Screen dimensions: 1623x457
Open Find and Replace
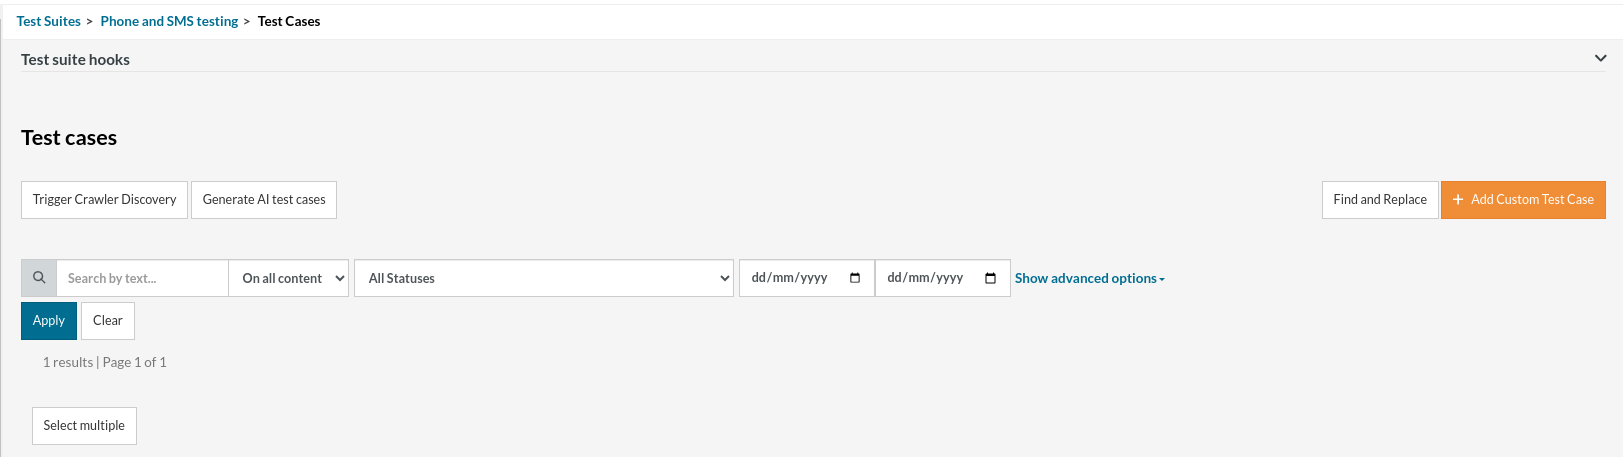point(1380,200)
